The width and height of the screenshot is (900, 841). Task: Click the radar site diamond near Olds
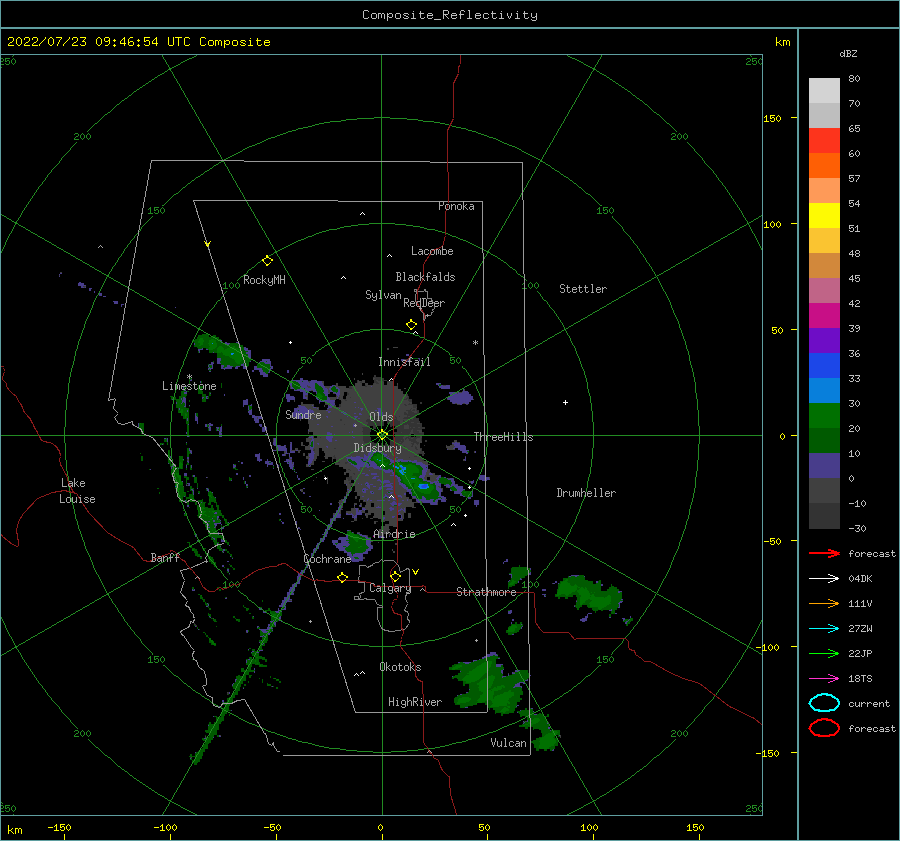pyautogui.click(x=382, y=435)
